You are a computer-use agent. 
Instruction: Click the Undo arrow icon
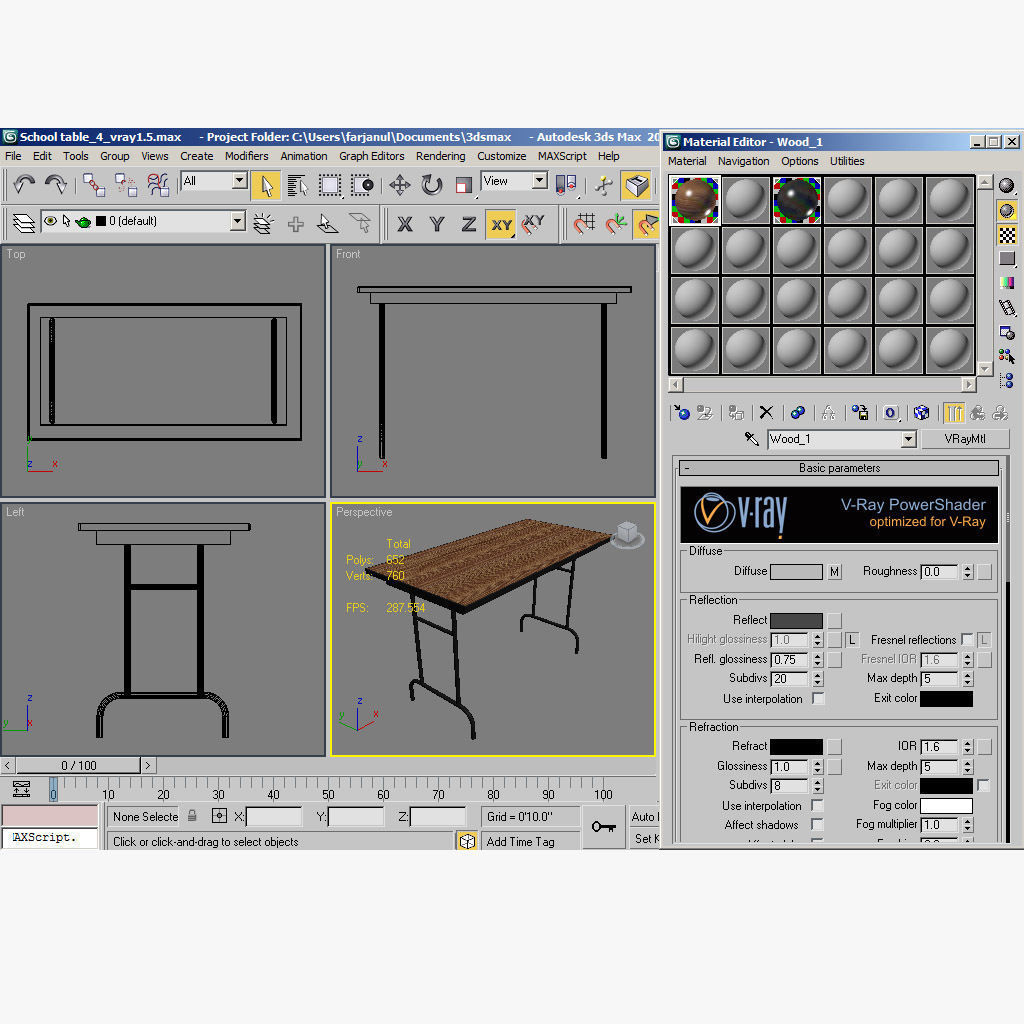[x=24, y=185]
